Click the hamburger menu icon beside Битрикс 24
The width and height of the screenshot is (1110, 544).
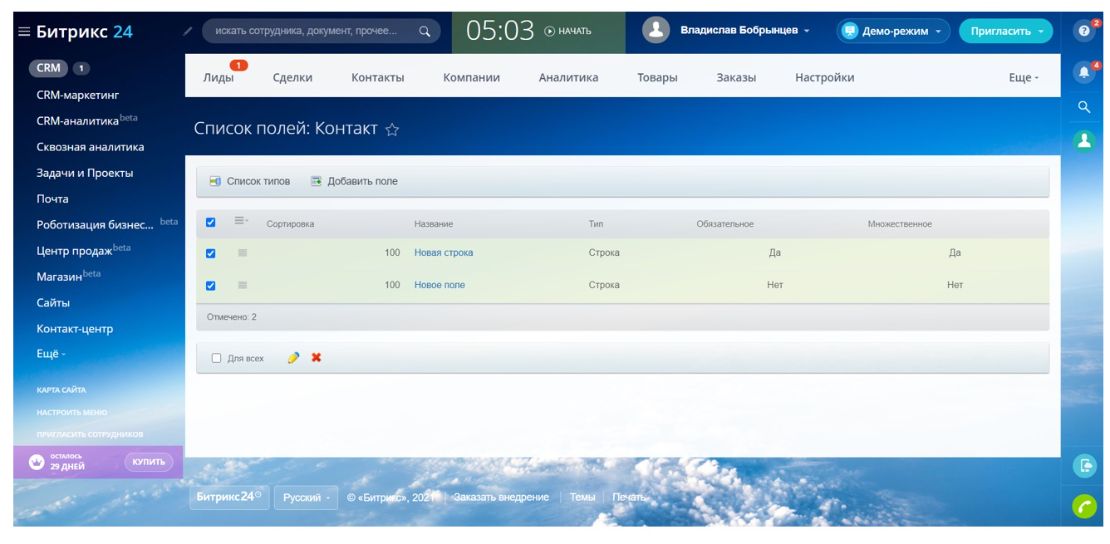tap(24, 32)
